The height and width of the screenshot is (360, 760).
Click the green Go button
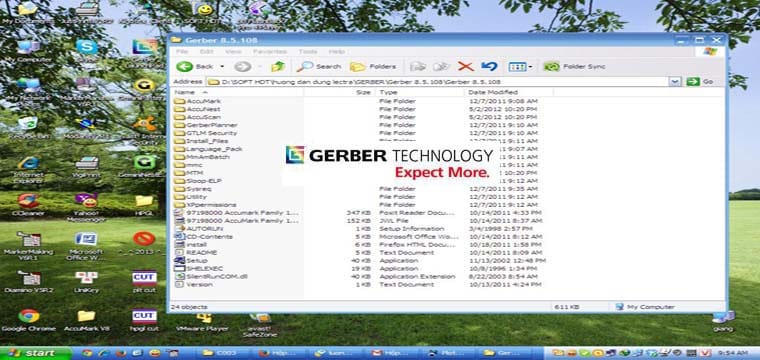[700, 82]
